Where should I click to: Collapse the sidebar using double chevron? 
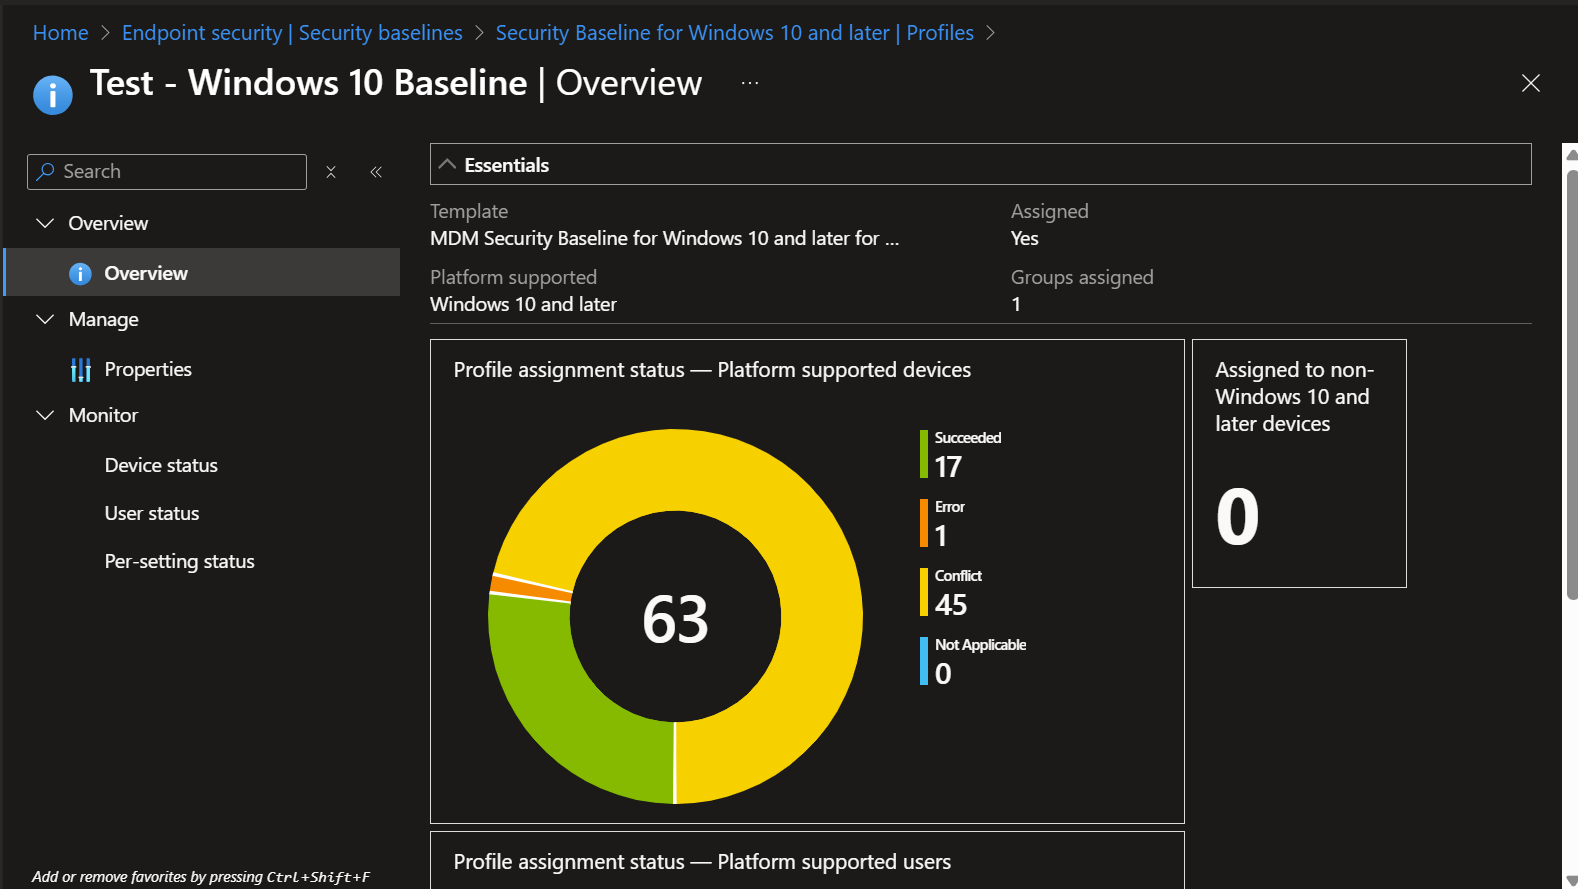pos(376,172)
